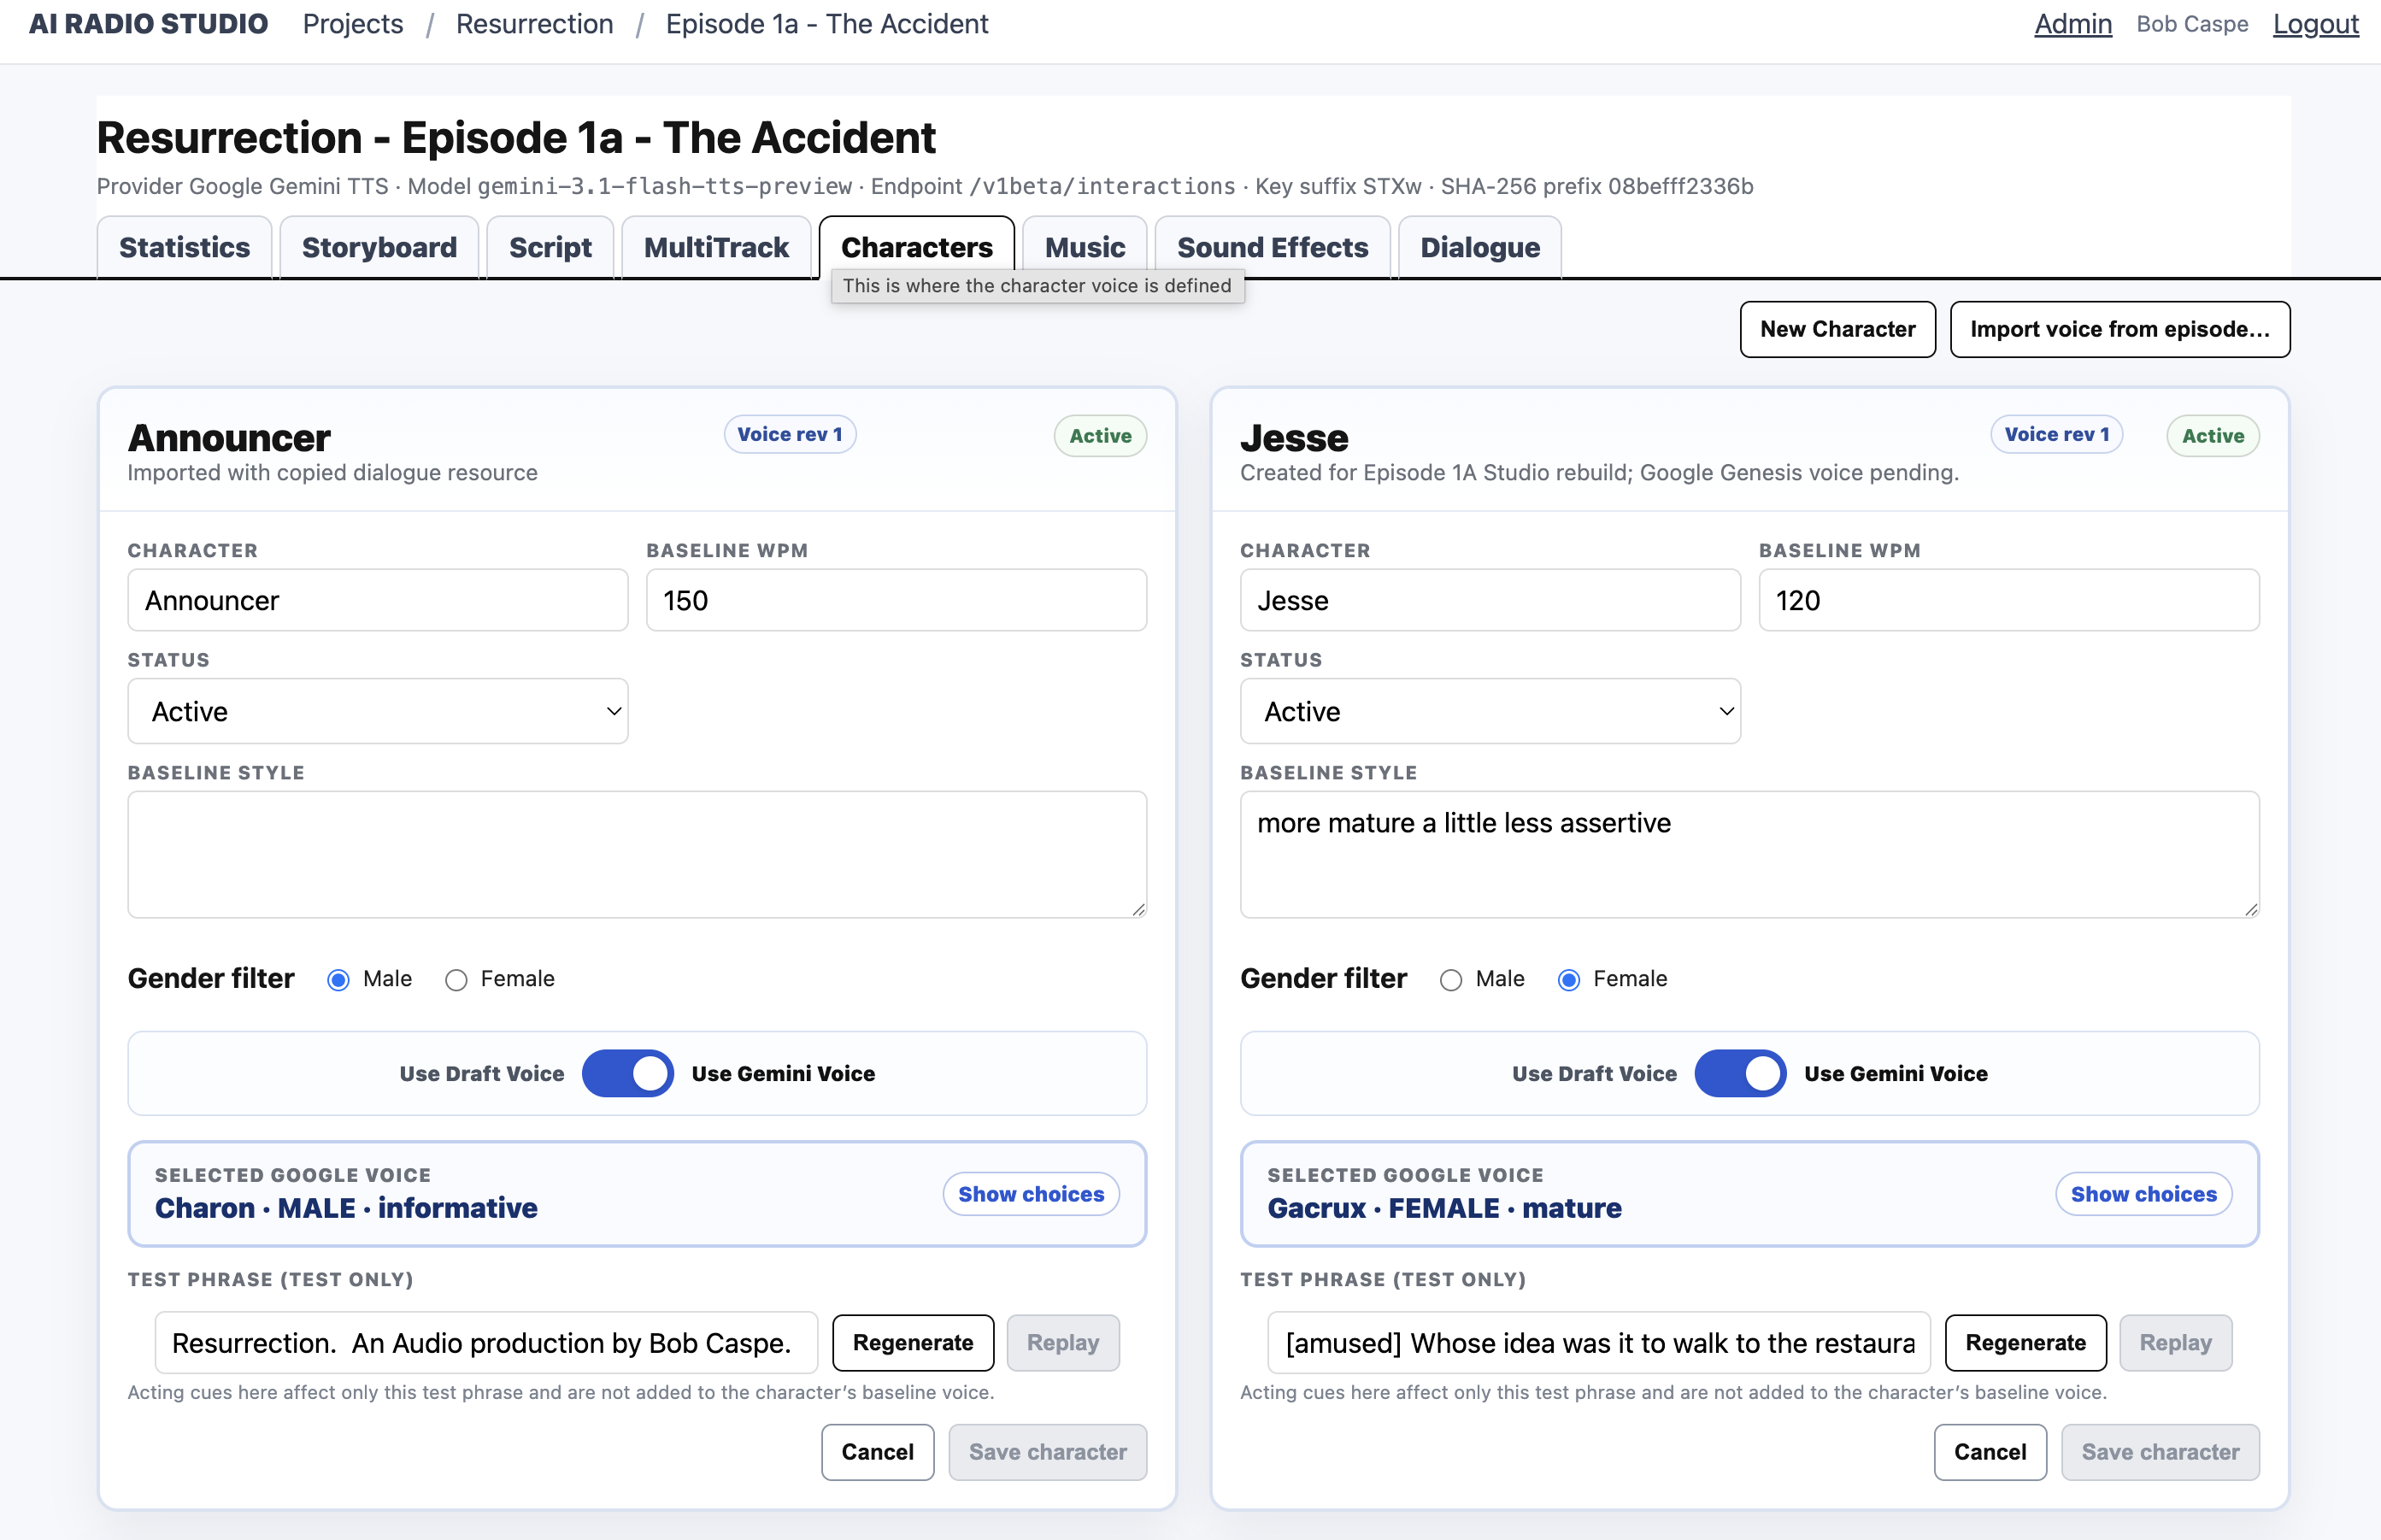2381x1540 pixels.
Task: Open the Admin link
Action: tap(2073, 24)
